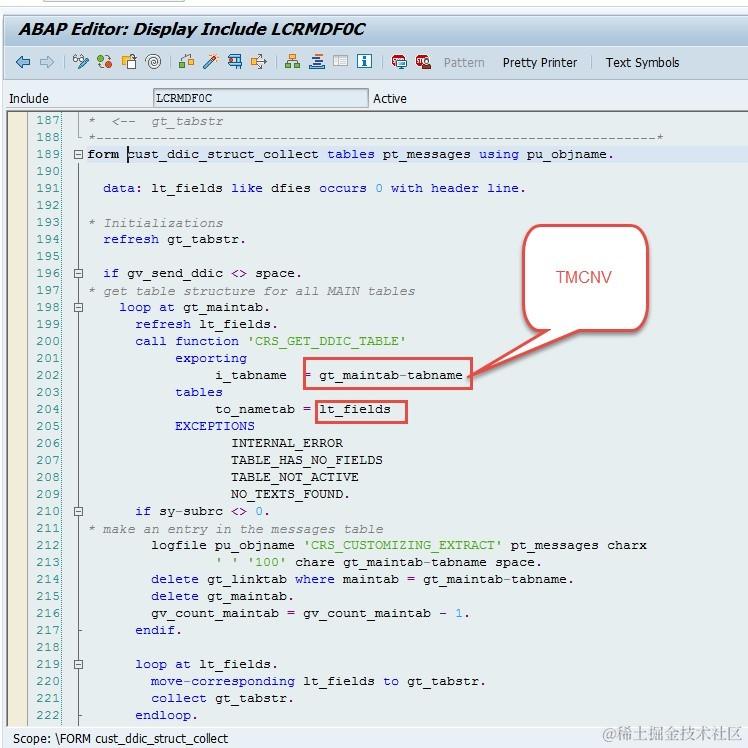Click move-corresponding keyword on line 220

(x=223, y=681)
